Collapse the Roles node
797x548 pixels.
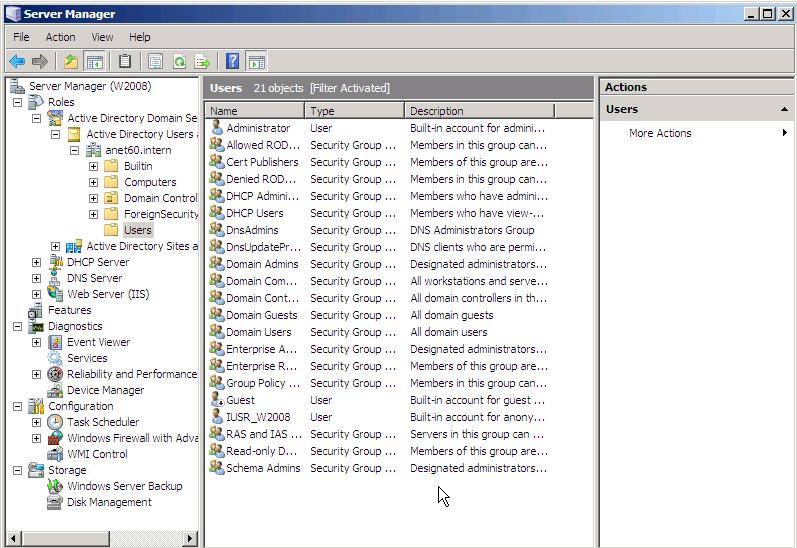(17, 102)
